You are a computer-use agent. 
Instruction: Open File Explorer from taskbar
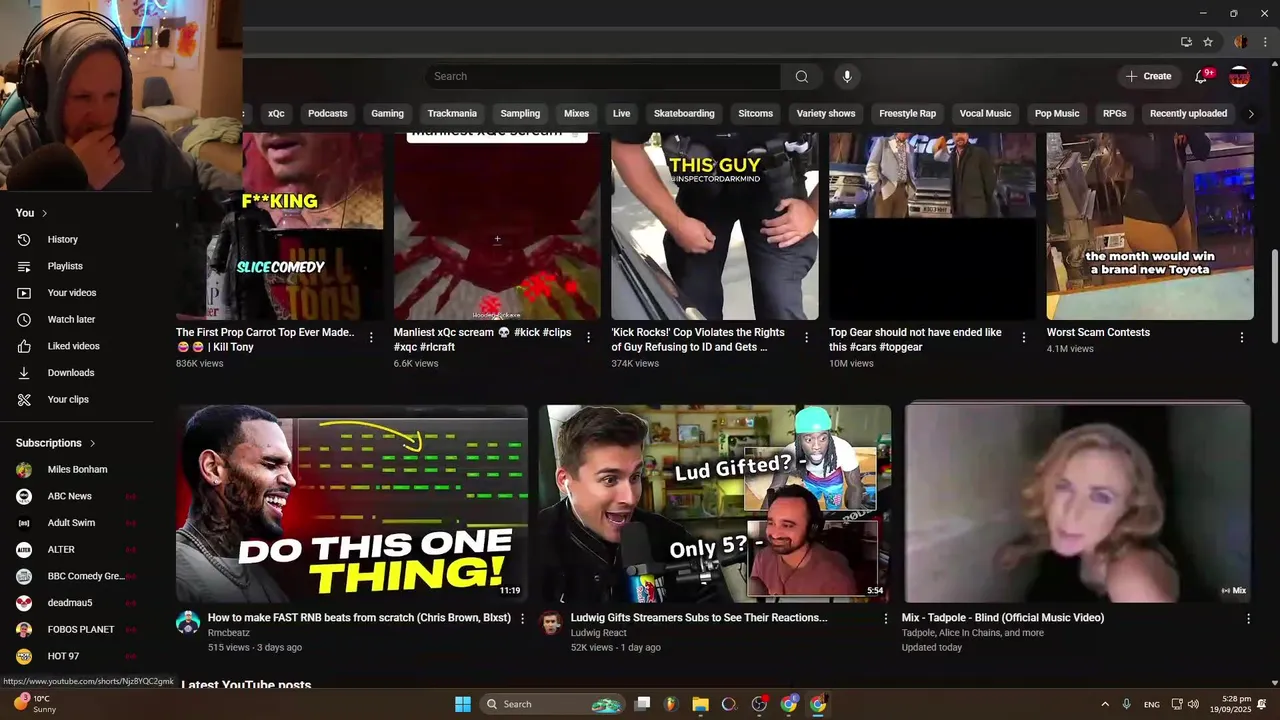click(700, 704)
